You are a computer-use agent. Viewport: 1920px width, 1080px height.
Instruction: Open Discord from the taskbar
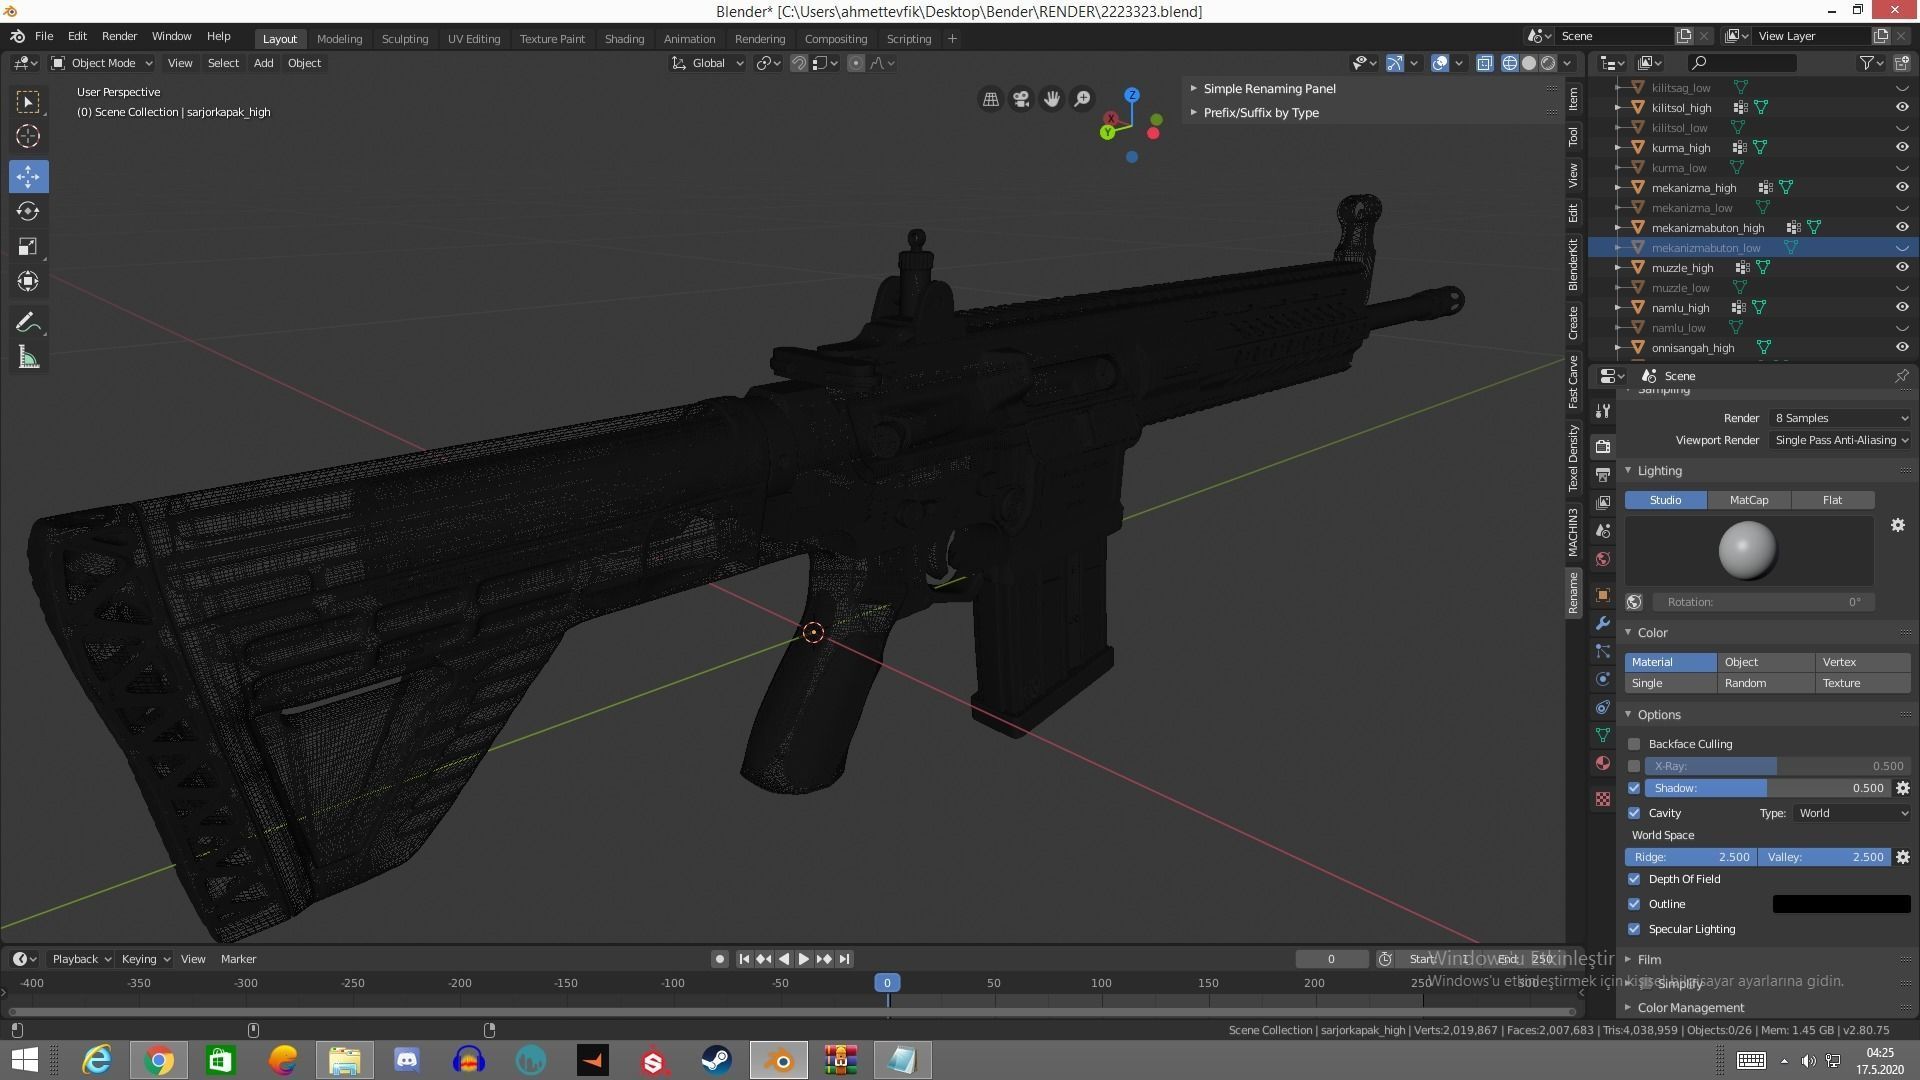[406, 1060]
